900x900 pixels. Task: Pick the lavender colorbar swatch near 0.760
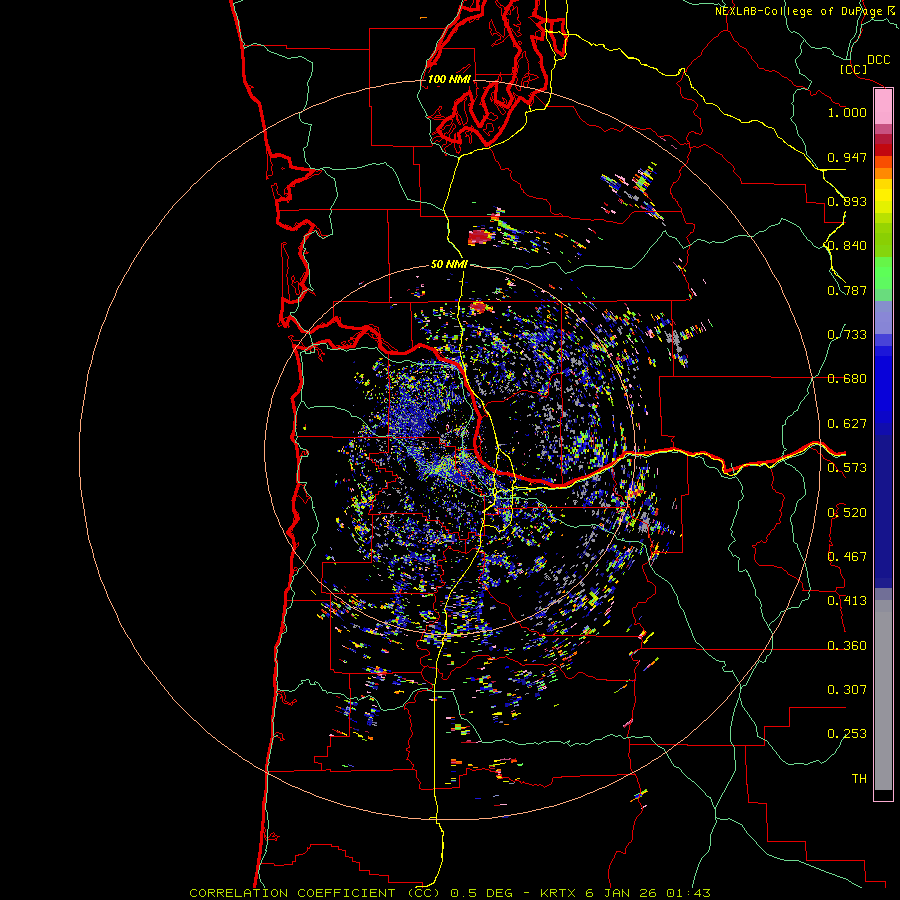(883, 317)
